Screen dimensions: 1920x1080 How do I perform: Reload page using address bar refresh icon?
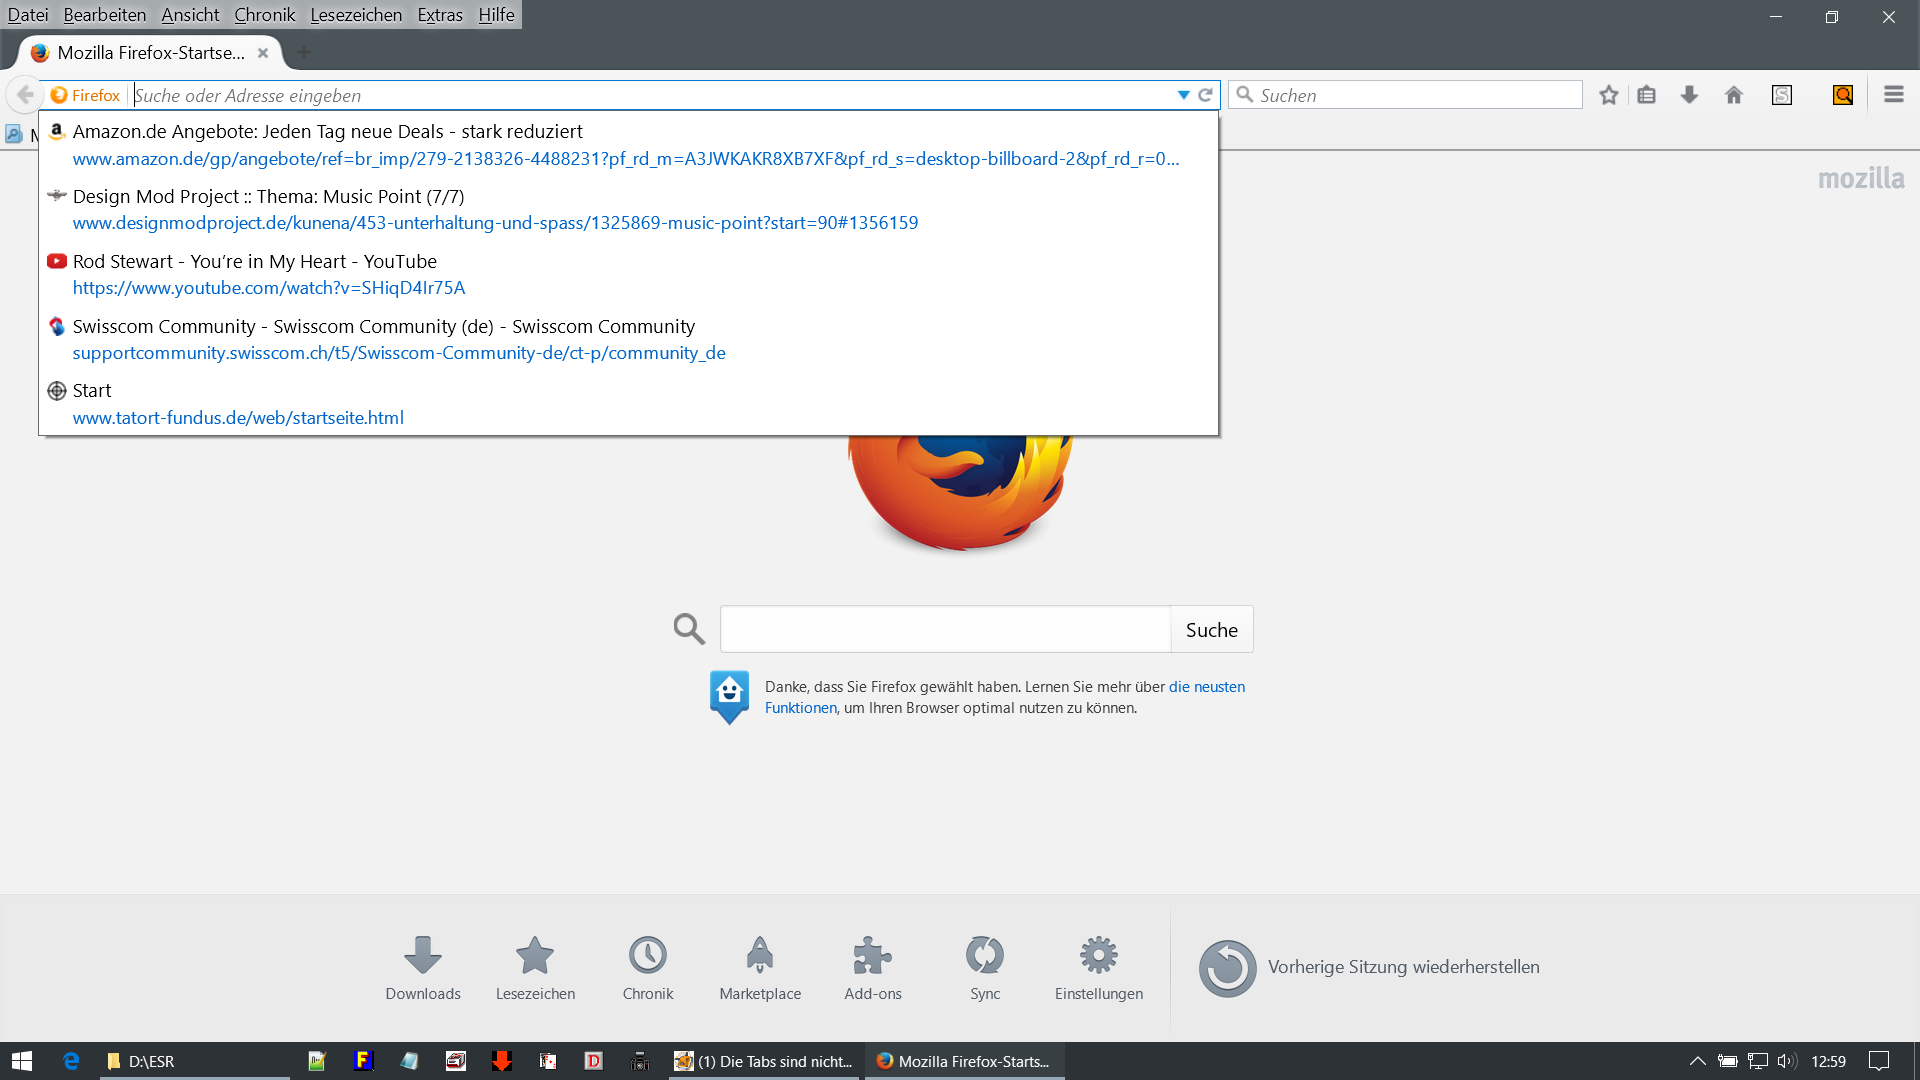tap(1205, 95)
